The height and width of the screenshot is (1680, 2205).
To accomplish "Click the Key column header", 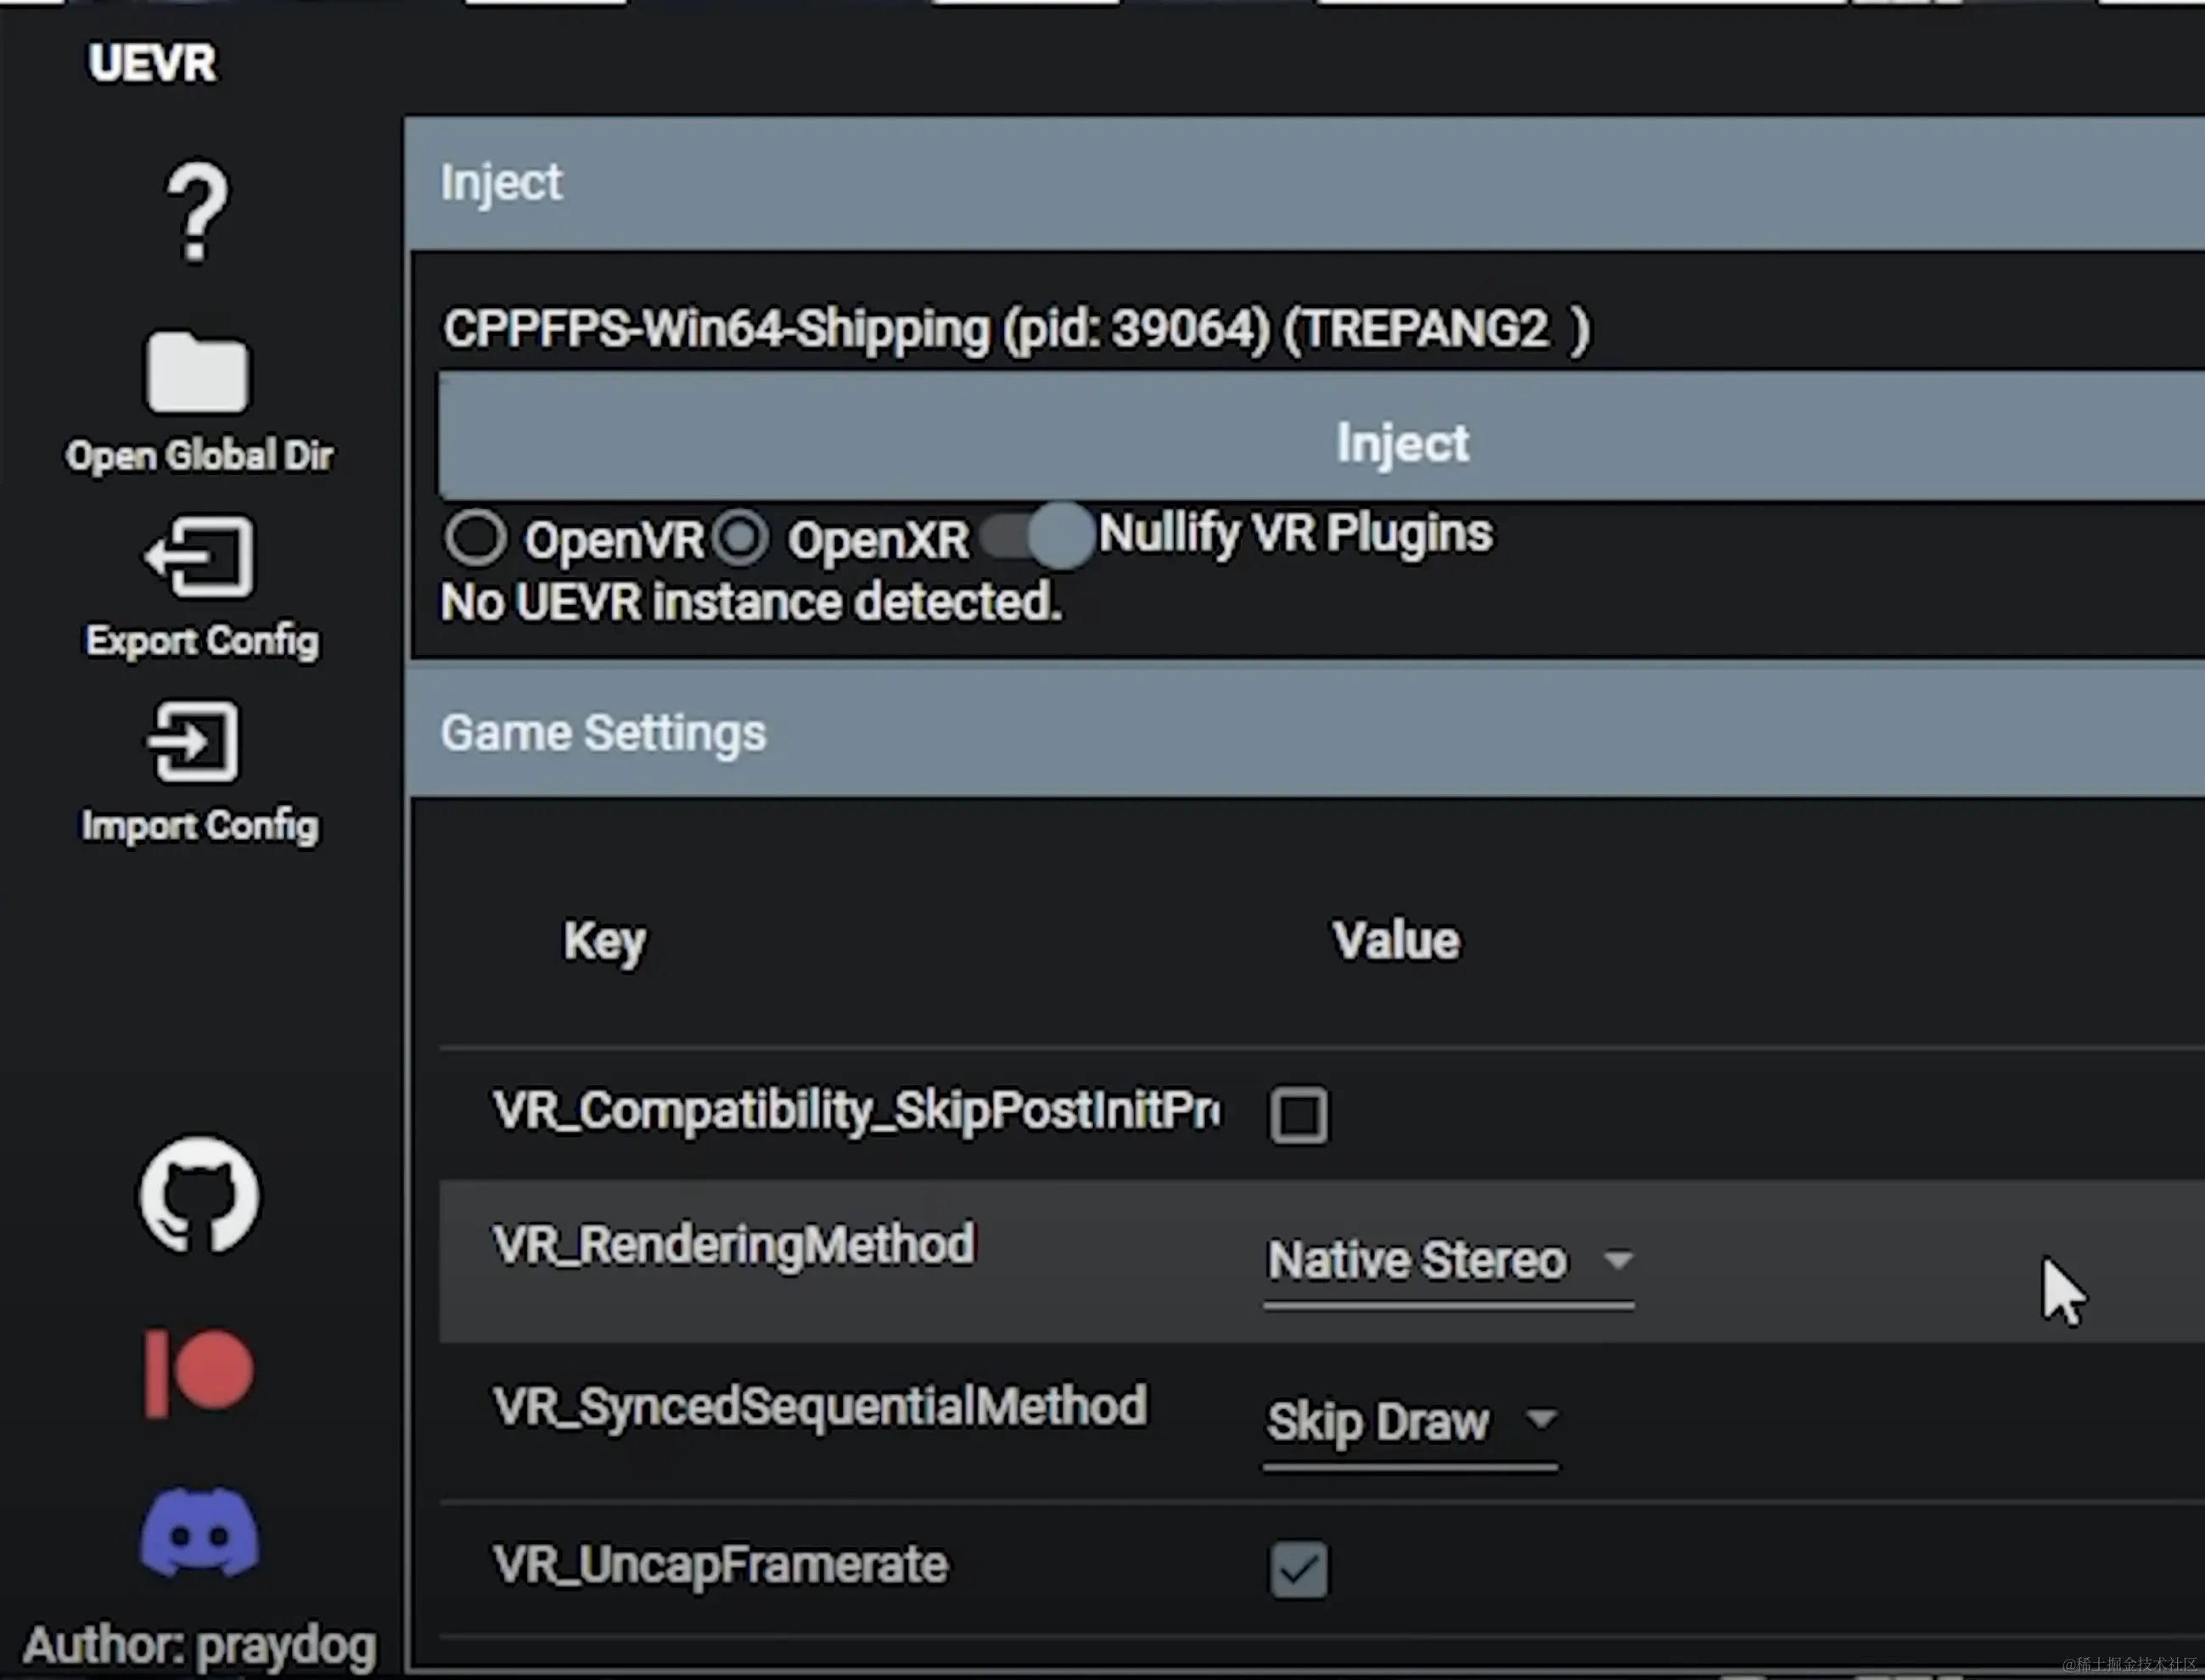I will coord(605,941).
